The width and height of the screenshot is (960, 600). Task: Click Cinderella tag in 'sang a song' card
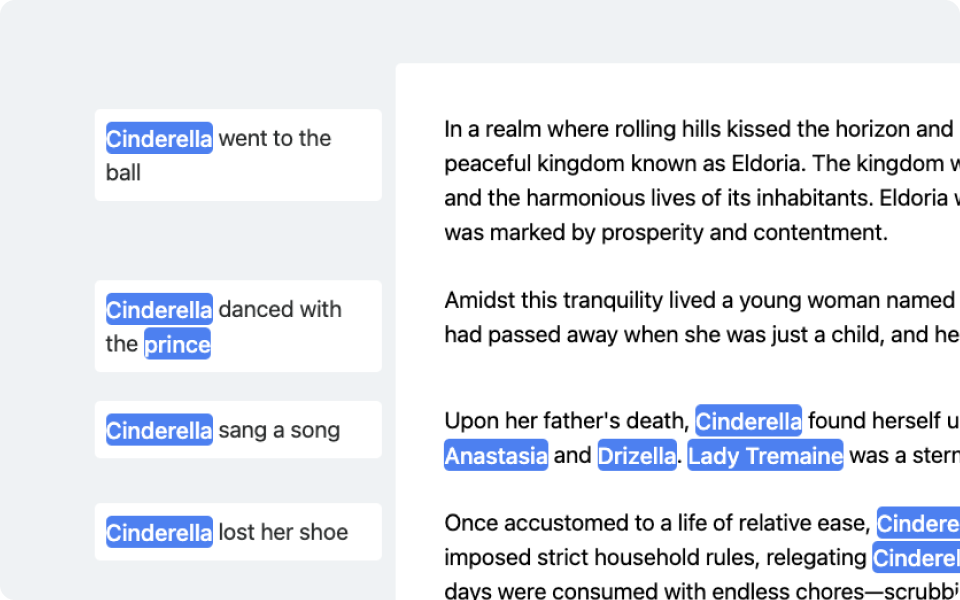[159, 430]
